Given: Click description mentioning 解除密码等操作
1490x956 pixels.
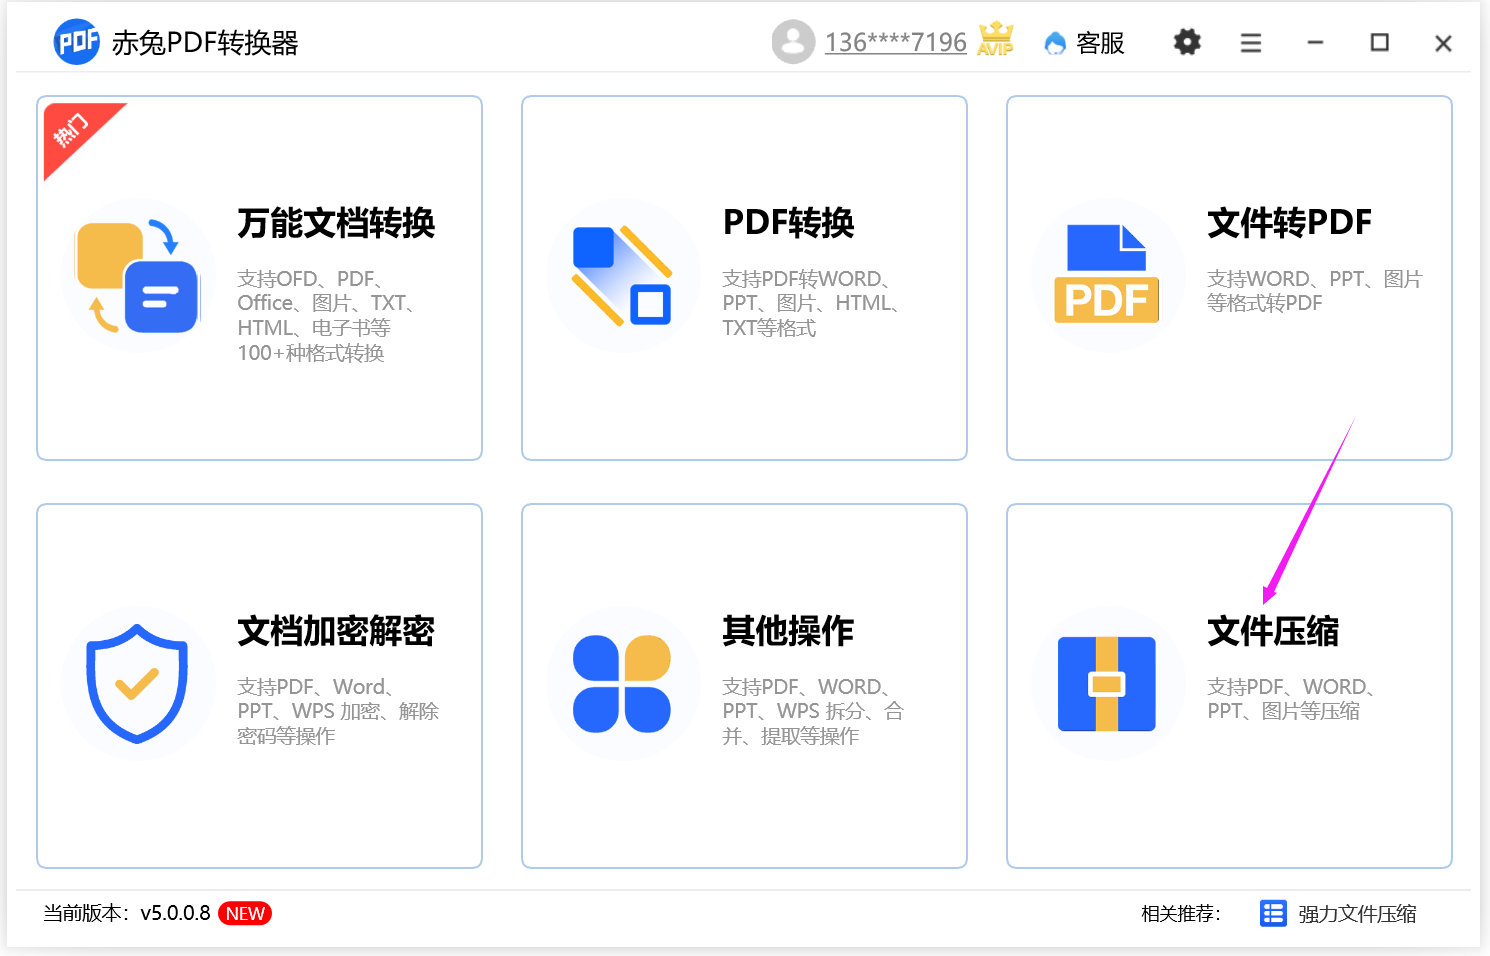Looking at the screenshot, I should click(338, 711).
